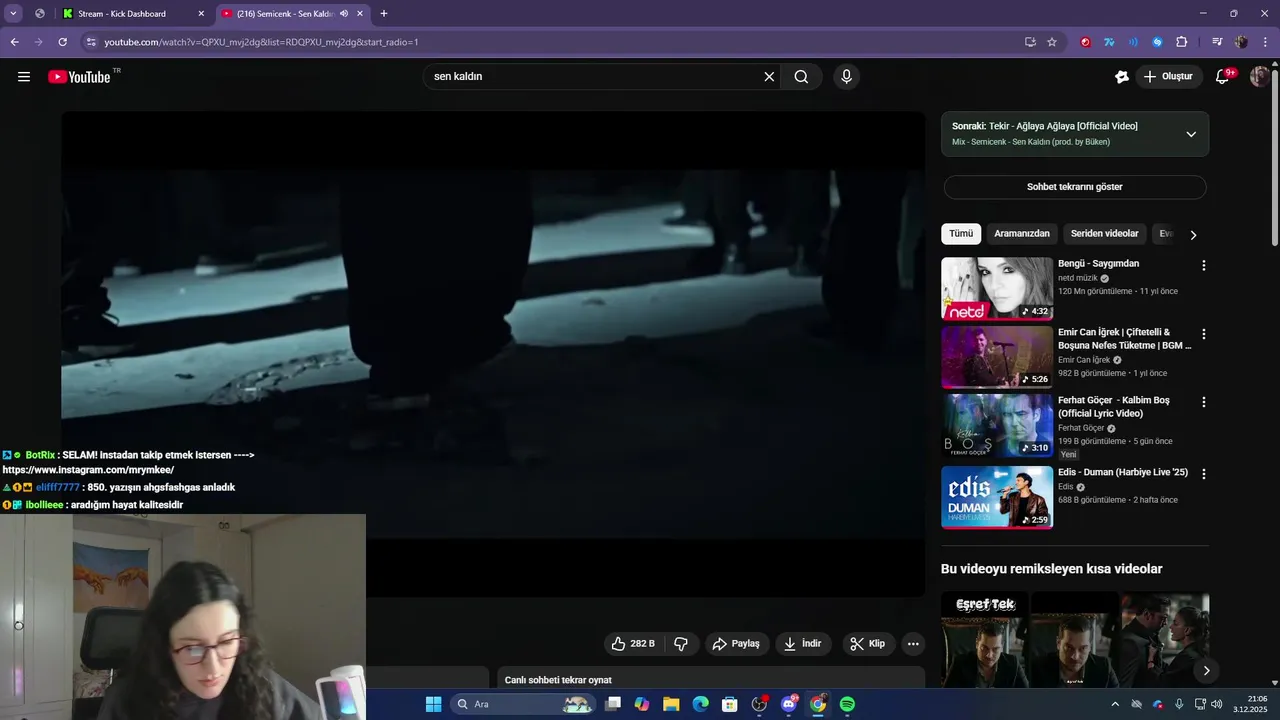This screenshot has height=720, width=1280.
Task: Install app icon in address bar
Action: (1030, 42)
